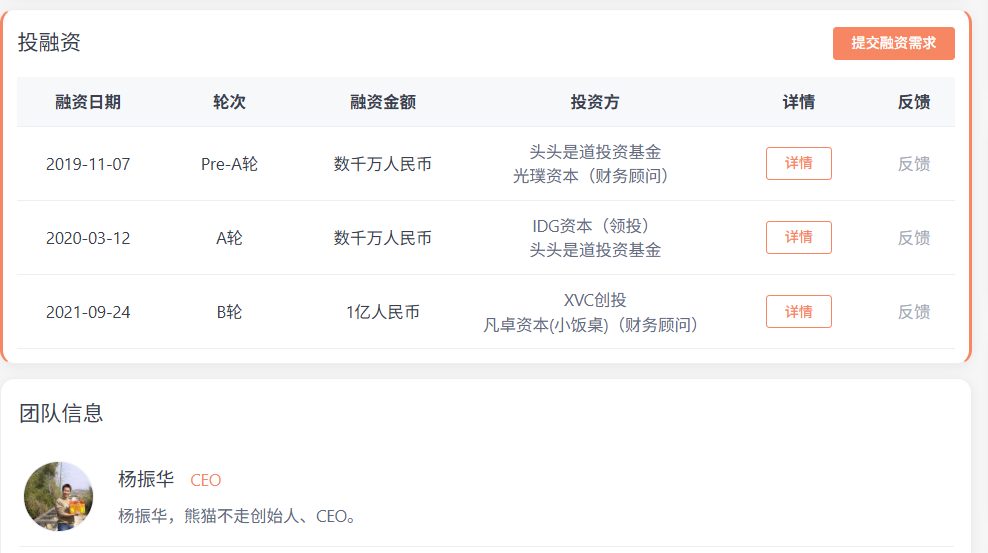Click investor 凡卓资本(小饭桌)
The width and height of the screenshot is (988, 553).
[x=546, y=325]
